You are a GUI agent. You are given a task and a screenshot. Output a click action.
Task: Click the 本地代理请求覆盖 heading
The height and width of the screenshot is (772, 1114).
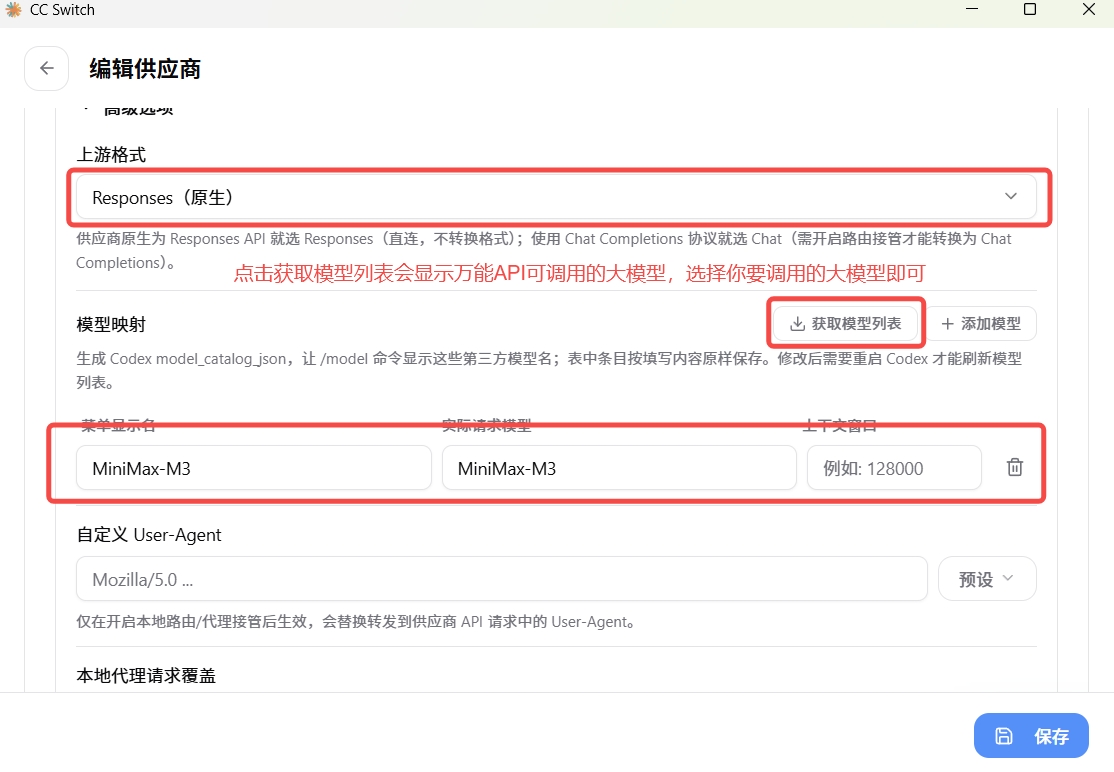pyautogui.click(x=146, y=675)
